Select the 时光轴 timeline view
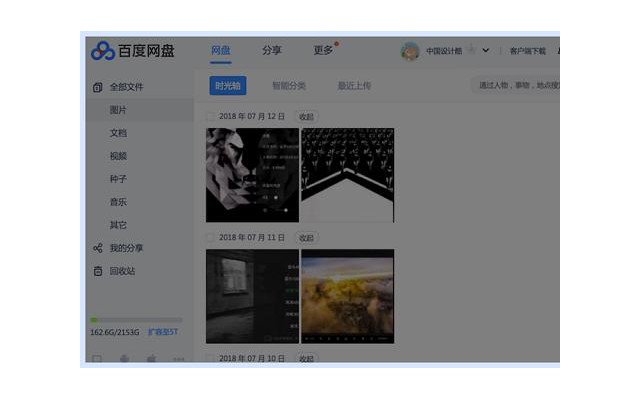 click(x=228, y=86)
